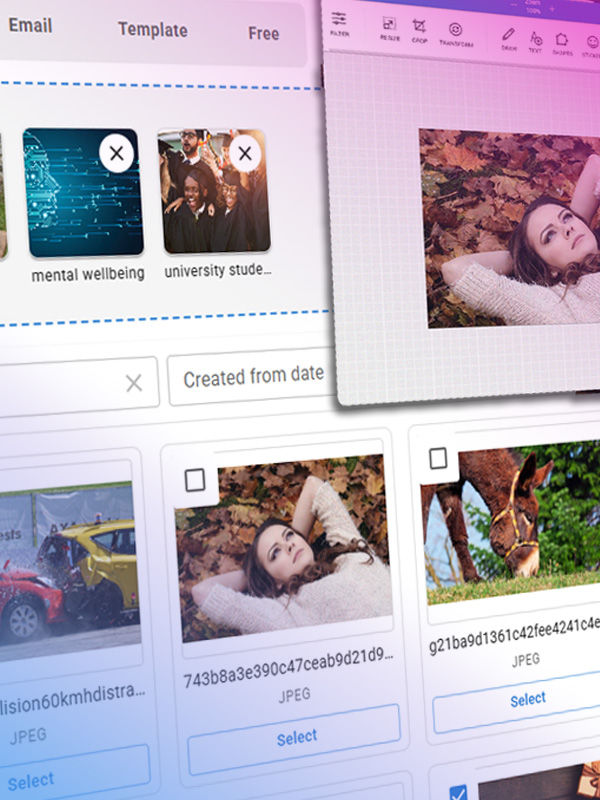Click the 'university stude...' caption
The image size is (600, 800).
217,270
